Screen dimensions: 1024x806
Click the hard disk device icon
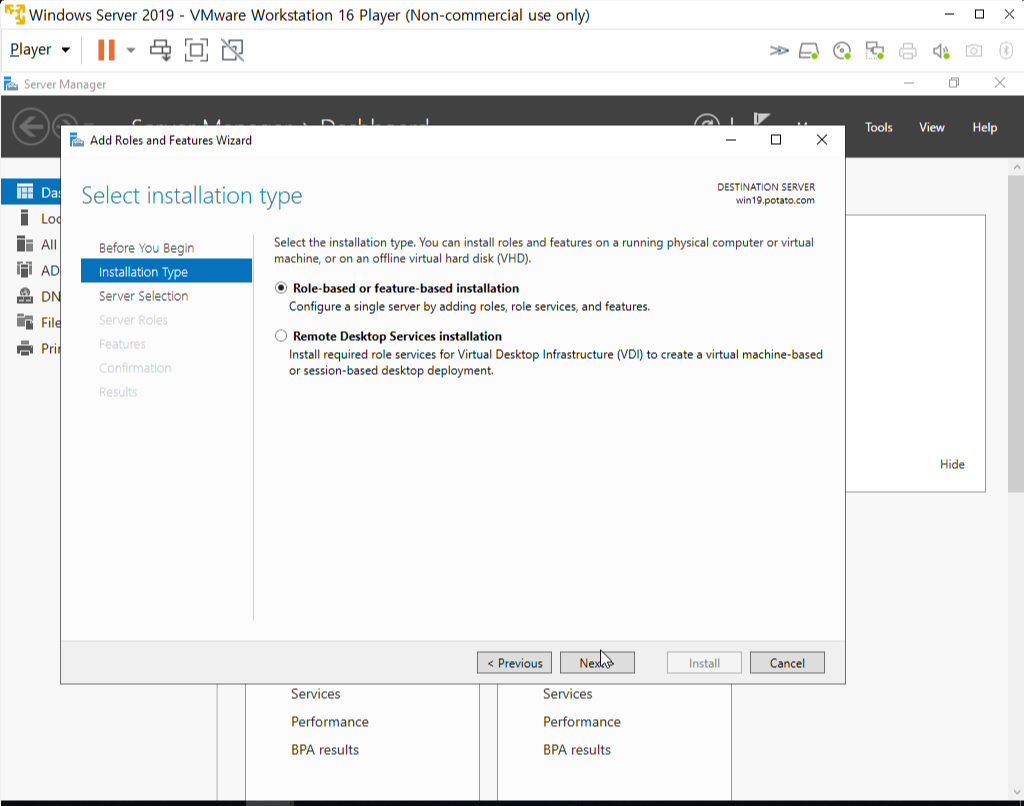[x=809, y=50]
